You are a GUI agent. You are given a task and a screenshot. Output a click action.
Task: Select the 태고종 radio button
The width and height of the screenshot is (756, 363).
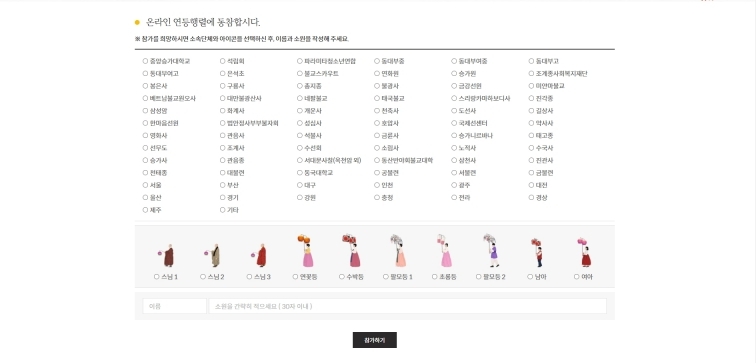click(531, 135)
